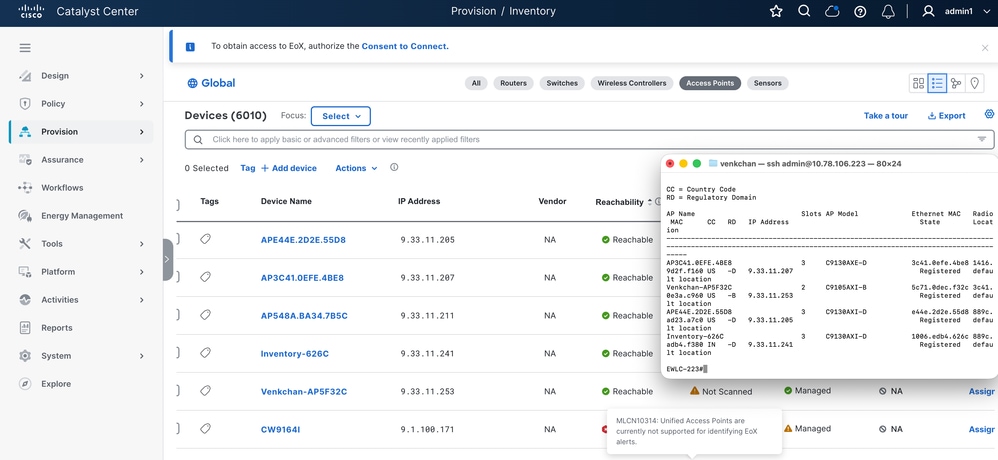Click the Global site globe icon
Screen dimensions: 998x460
(x=192, y=83)
